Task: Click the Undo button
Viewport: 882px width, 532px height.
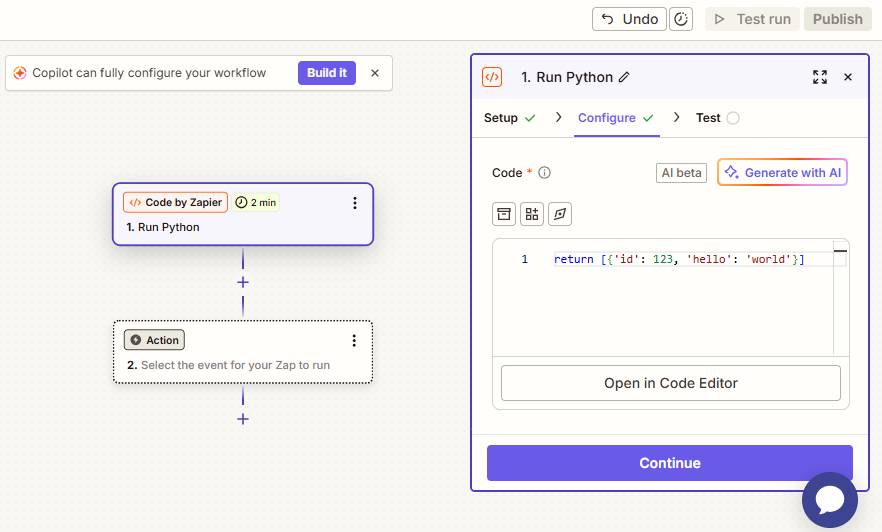Action: click(x=629, y=19)
